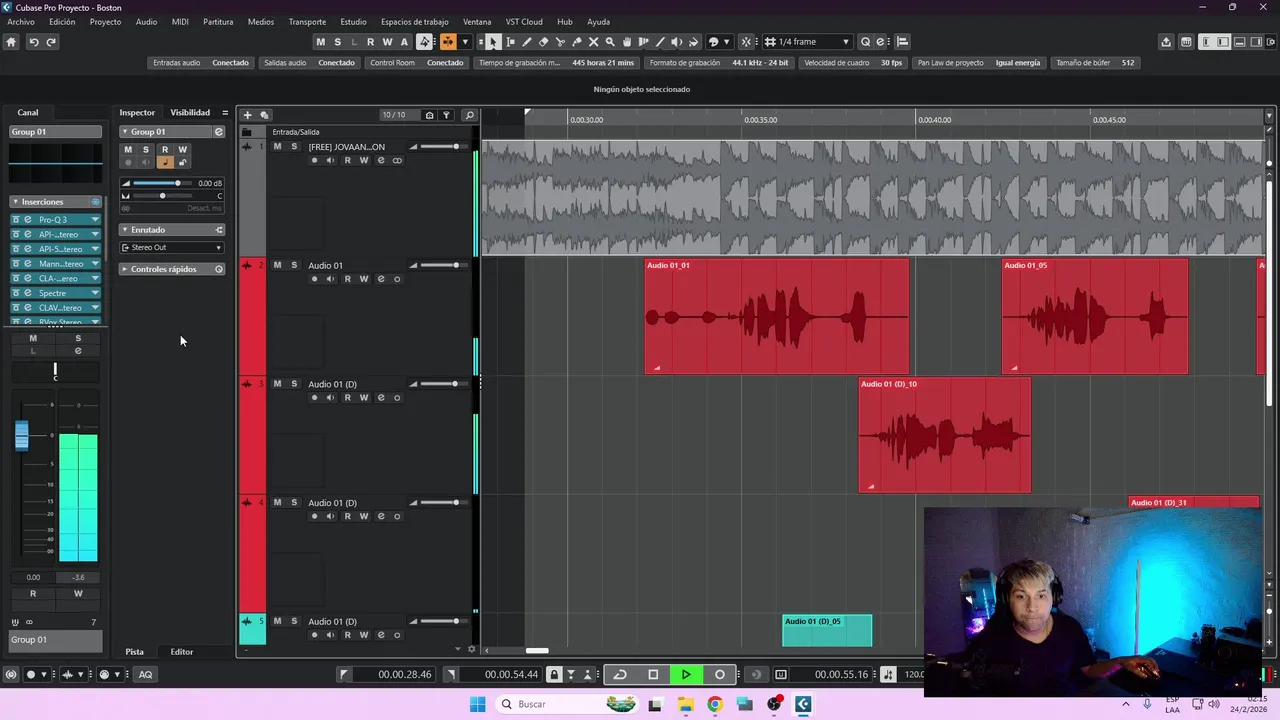Image resolution: width=1280 pixels, height=720 pixels.
Task: Enable record on the [FREE] JOVAAN track
Action: coord(314,161)
